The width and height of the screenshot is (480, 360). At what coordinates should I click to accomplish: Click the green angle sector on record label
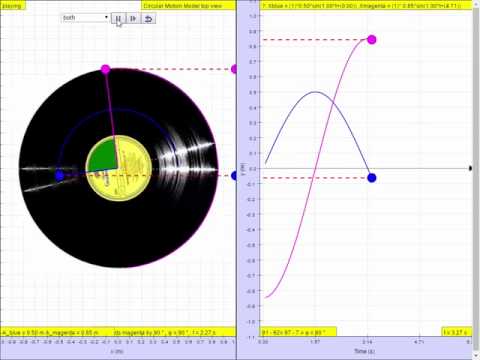click(103, 156)
